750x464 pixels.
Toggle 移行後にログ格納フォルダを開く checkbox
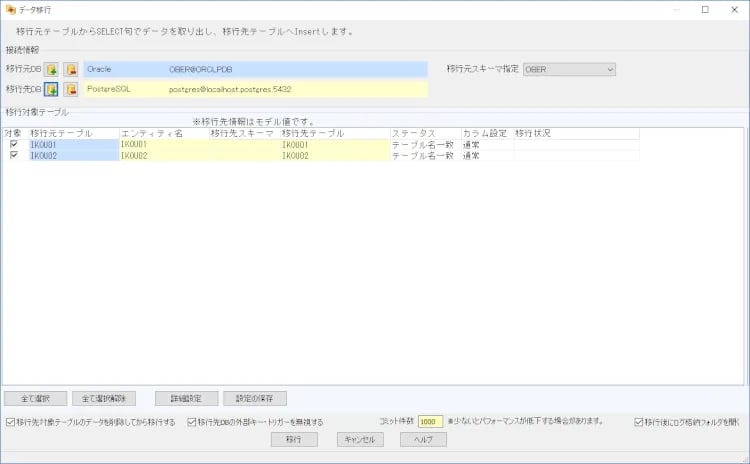(638, 422)
